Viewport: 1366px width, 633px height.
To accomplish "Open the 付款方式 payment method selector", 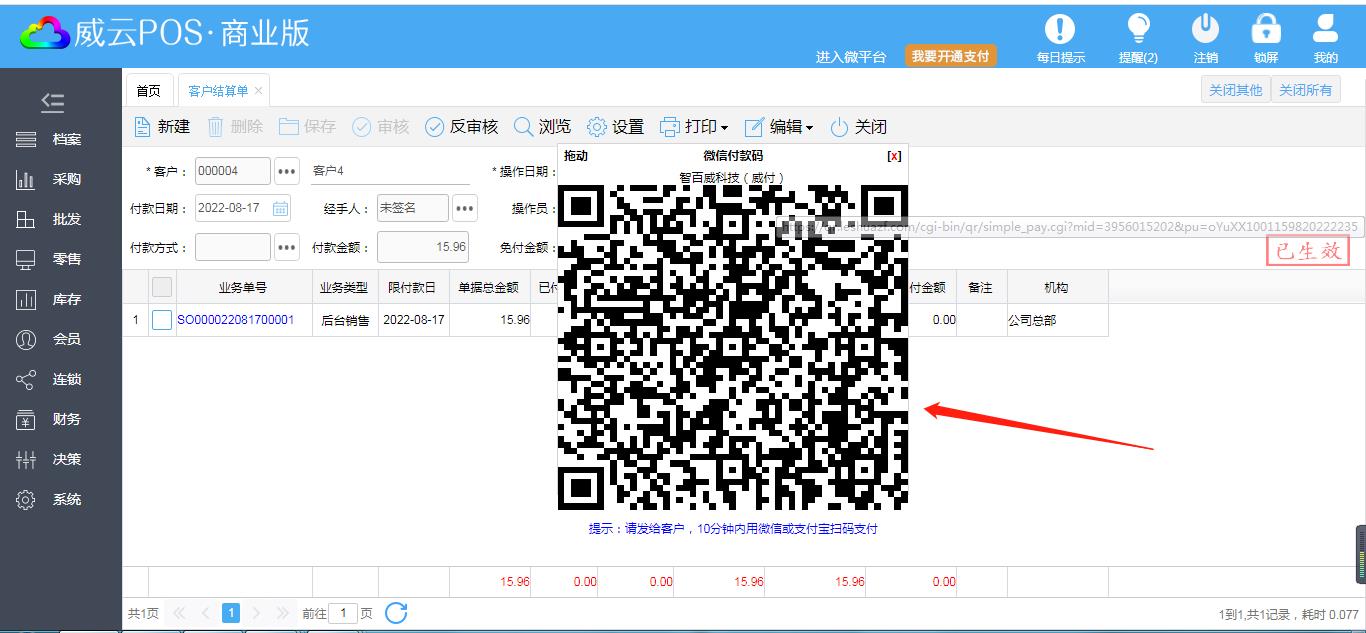I will [x=287, y=247].
